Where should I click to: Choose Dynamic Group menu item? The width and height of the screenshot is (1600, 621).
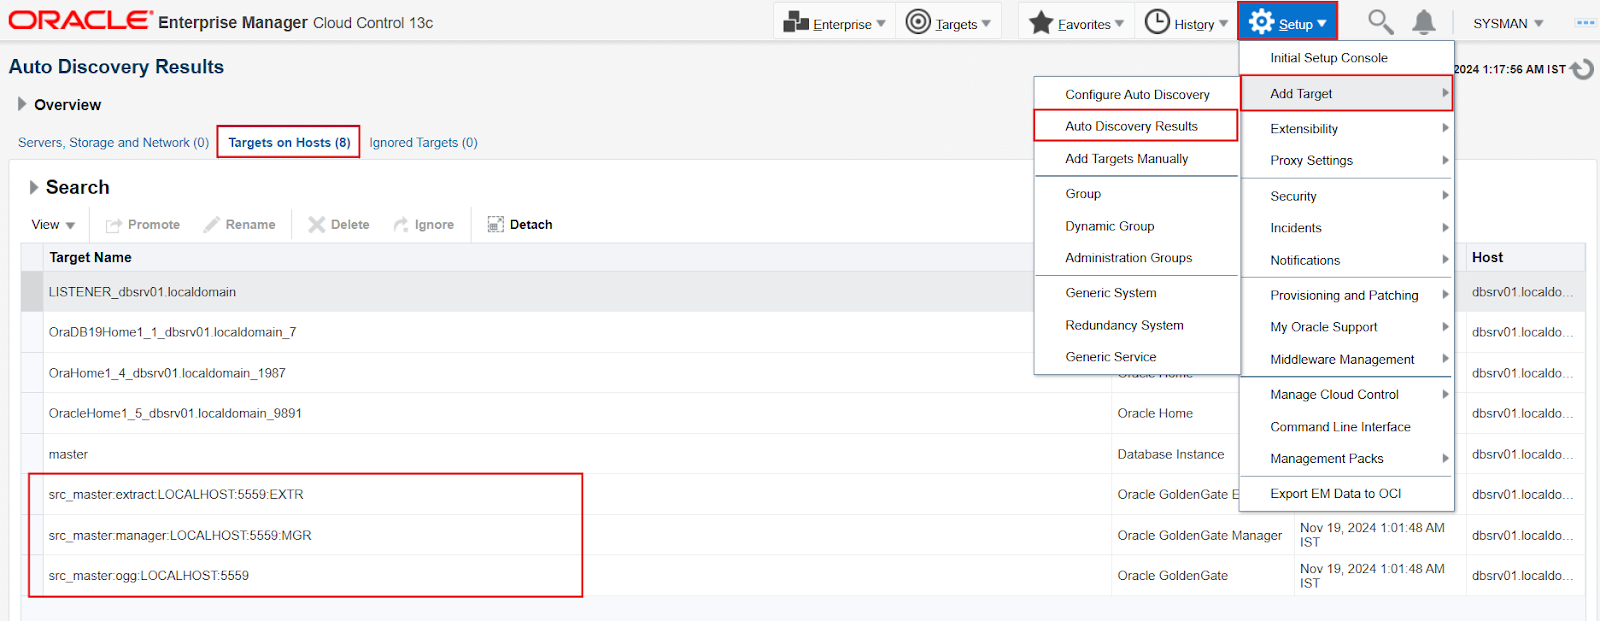pyautogui.click(x=1137, y=226)
